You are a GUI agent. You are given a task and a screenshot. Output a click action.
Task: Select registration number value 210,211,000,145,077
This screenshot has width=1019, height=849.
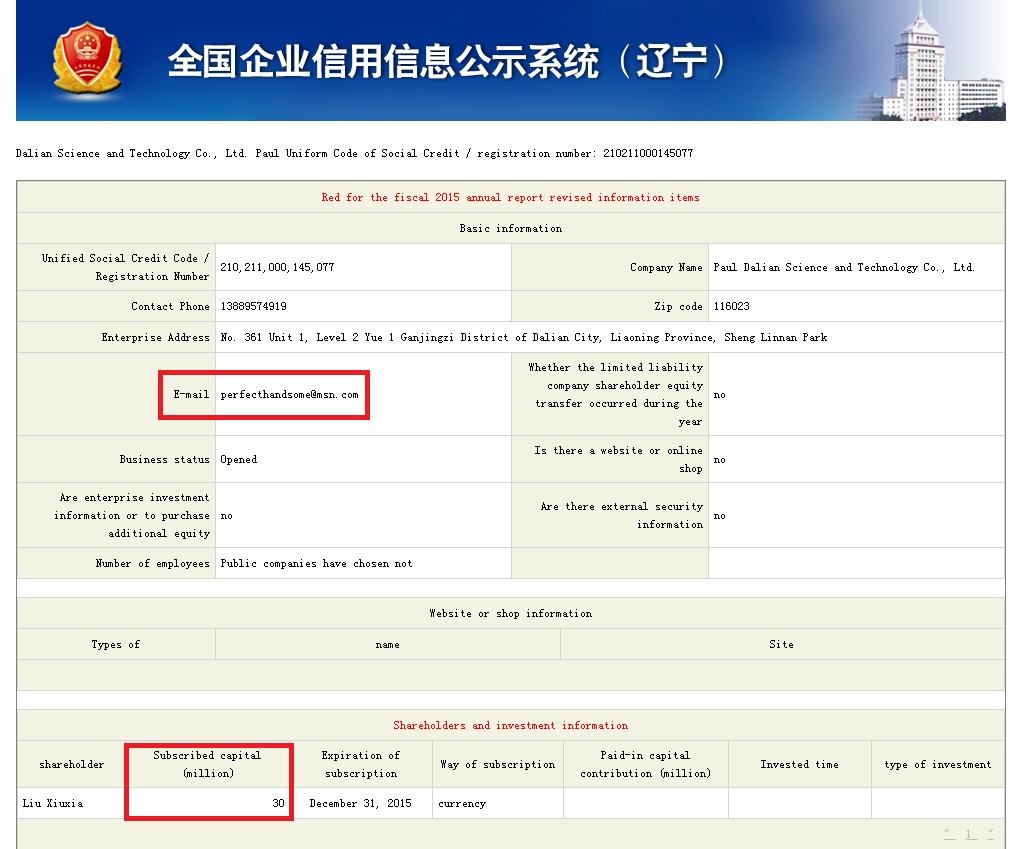pos(277,267)
